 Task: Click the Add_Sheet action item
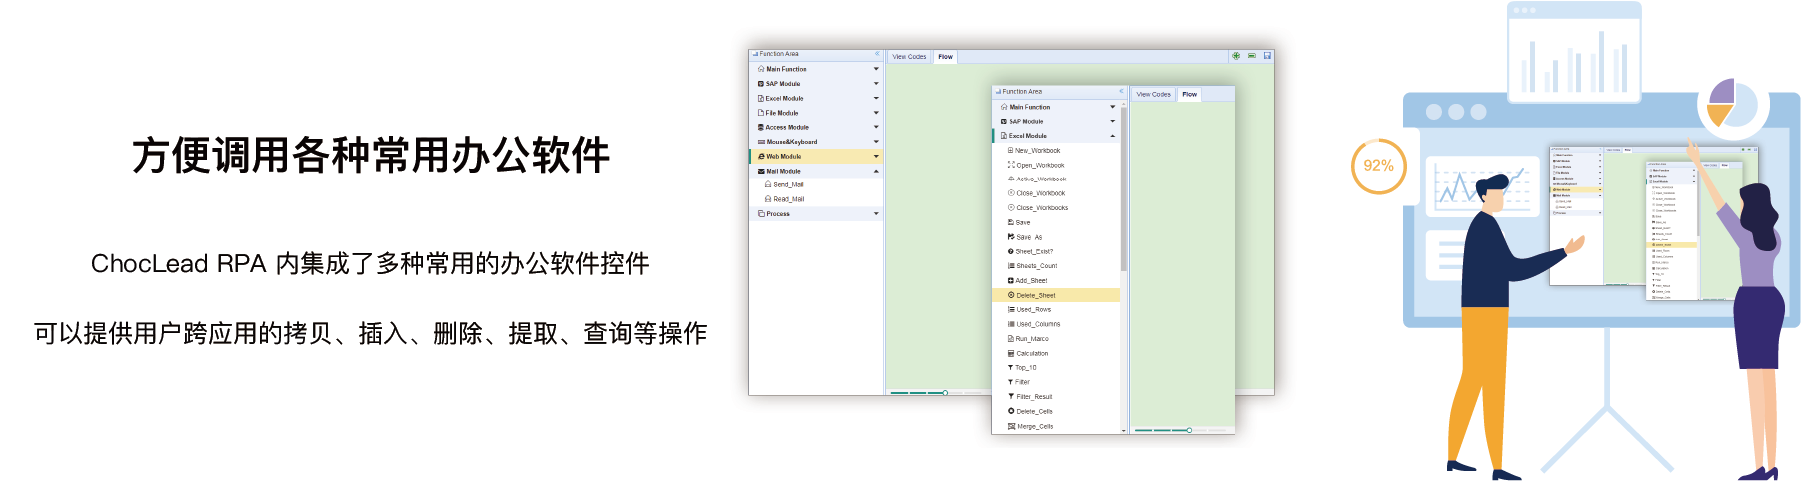click(x=1031, y=280)
